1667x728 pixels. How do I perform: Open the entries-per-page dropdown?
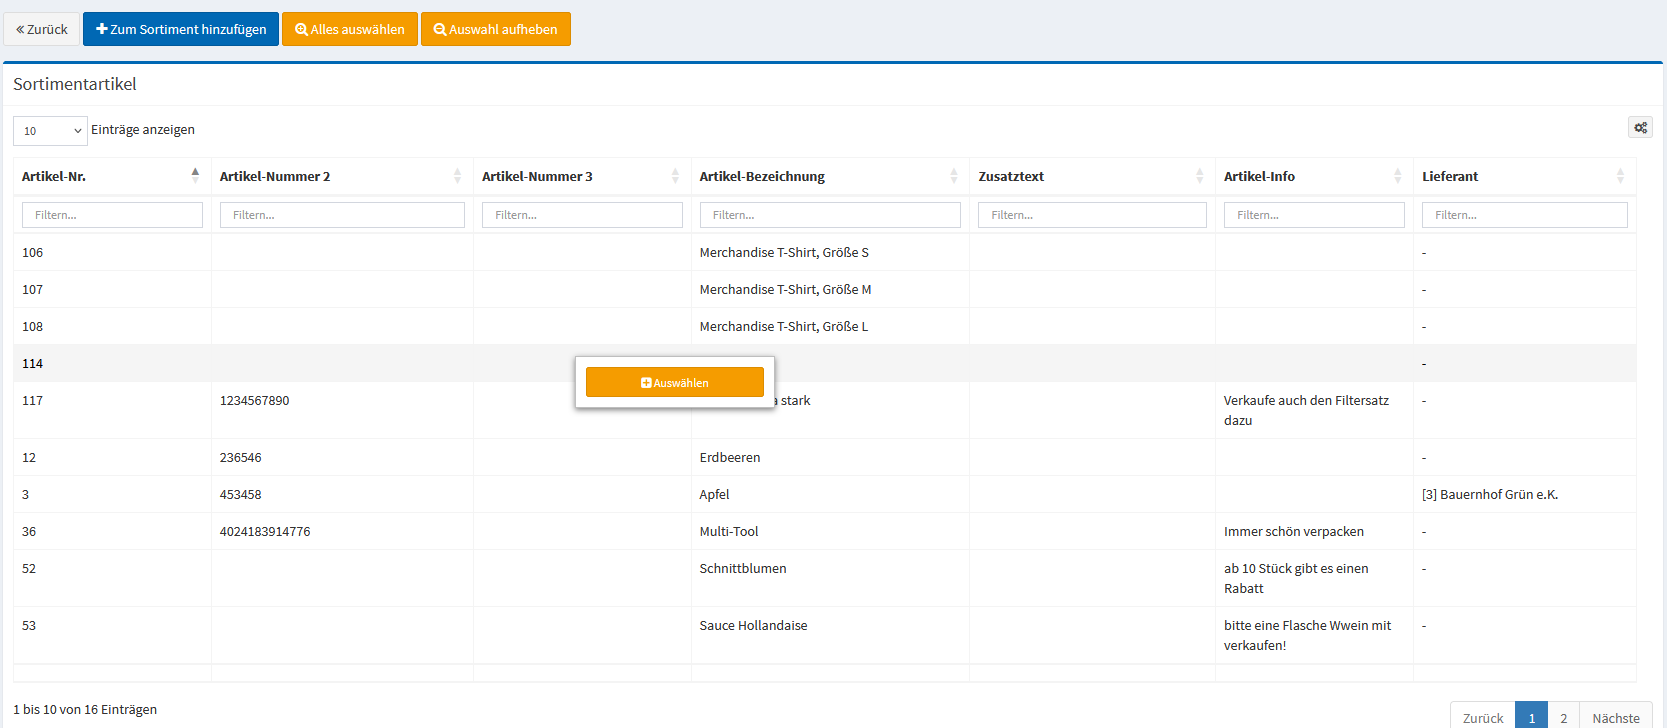click(50, 131)
